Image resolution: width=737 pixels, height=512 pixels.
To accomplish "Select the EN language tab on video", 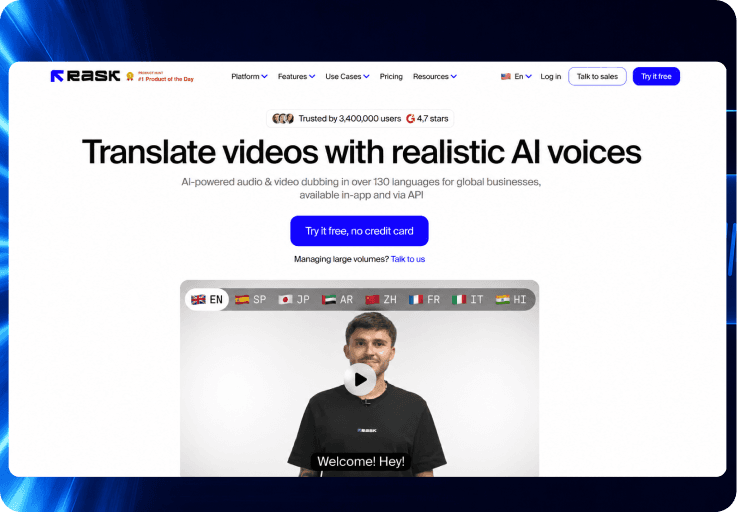I will tap(207, 299).
